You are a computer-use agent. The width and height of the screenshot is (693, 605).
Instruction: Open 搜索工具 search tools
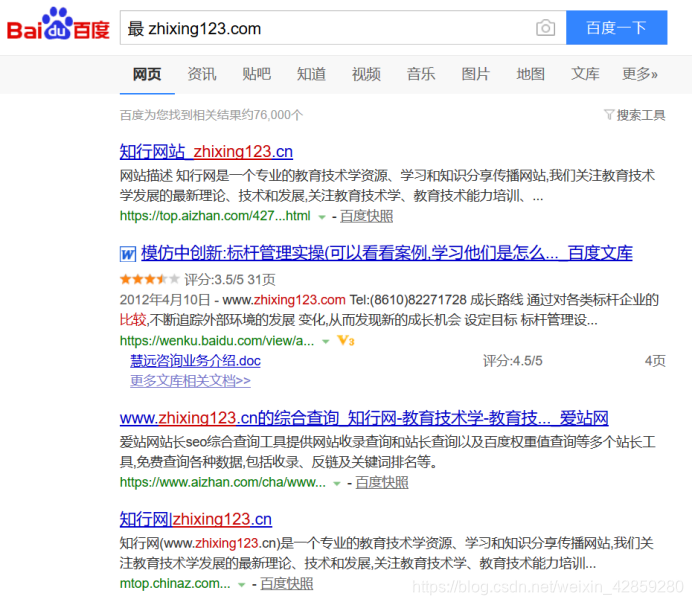click(641, 115)
